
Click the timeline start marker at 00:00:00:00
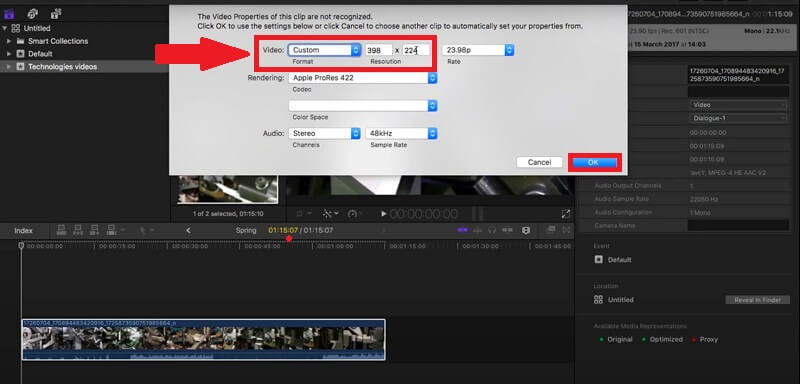[x=21, y=246]
